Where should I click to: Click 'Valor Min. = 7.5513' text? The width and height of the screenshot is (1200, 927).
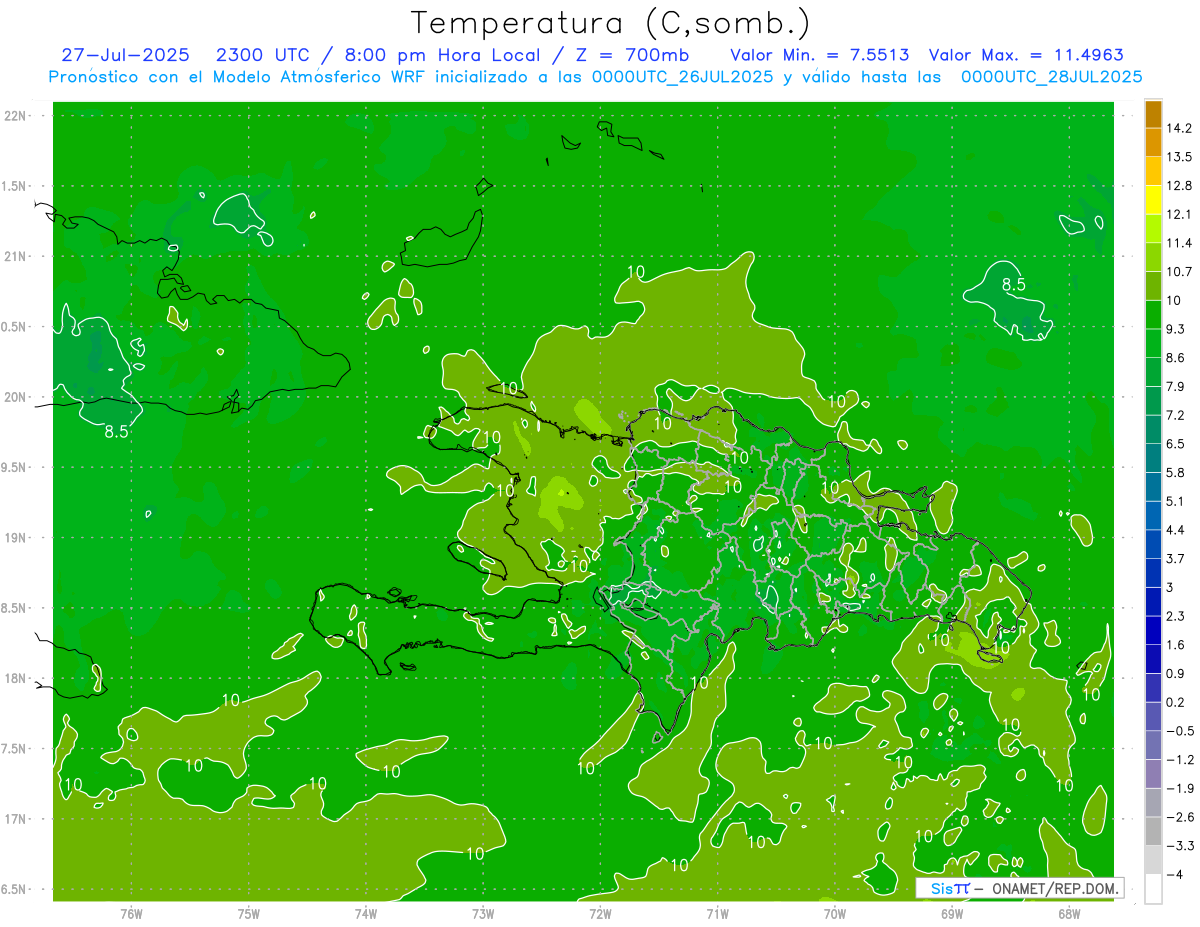tap(820, 55)
